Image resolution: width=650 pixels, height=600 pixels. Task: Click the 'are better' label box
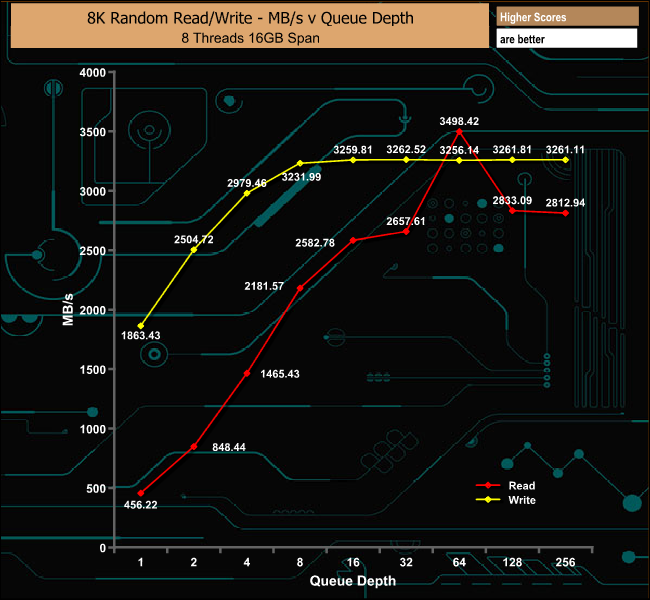click(x=567, y=39)
